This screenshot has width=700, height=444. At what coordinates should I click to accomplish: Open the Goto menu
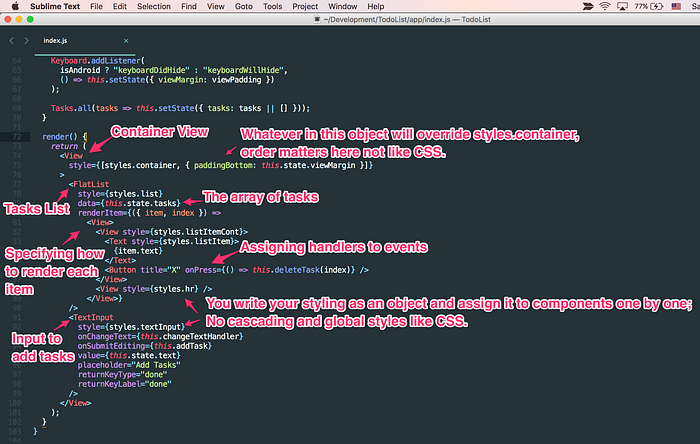point(243,6)
